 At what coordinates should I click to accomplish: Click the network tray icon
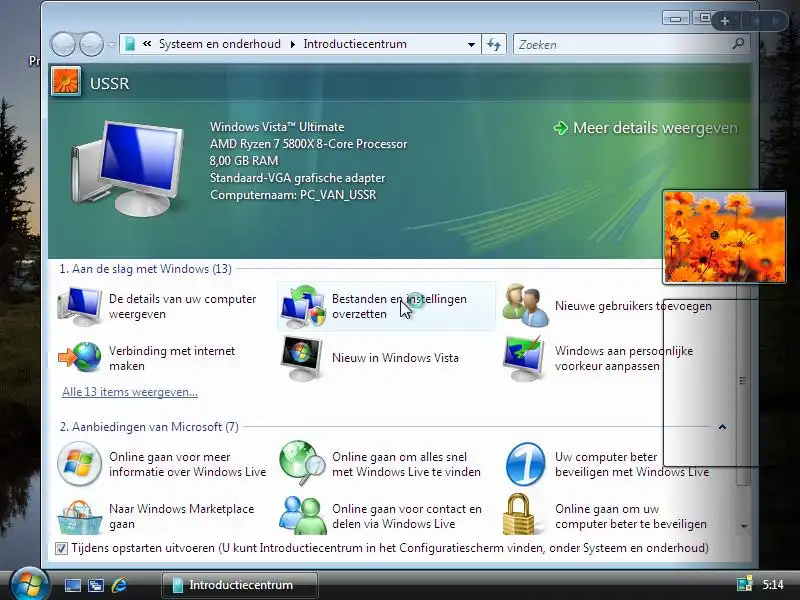(x=744, y=585)
